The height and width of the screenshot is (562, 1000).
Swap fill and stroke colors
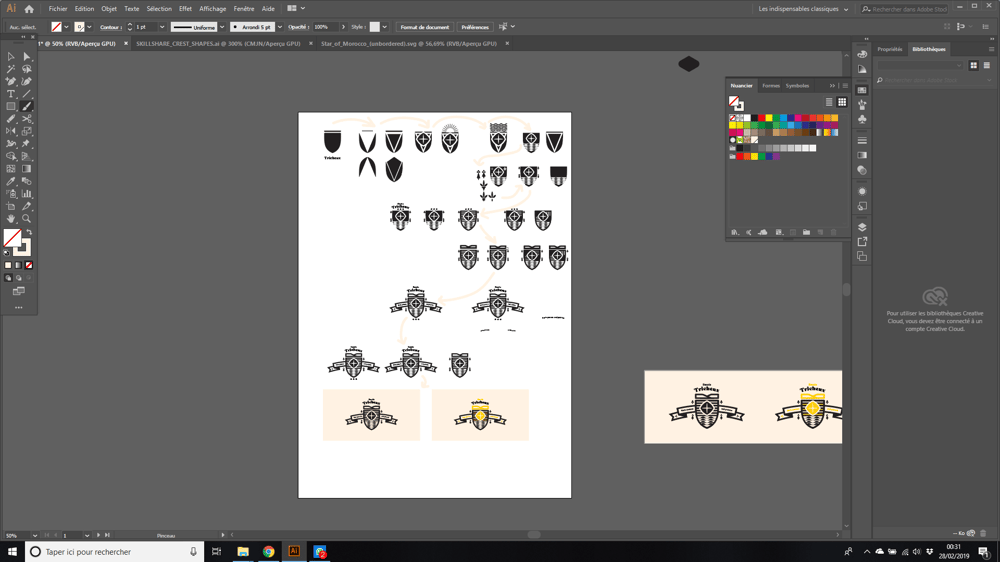[x=29, y=232]
